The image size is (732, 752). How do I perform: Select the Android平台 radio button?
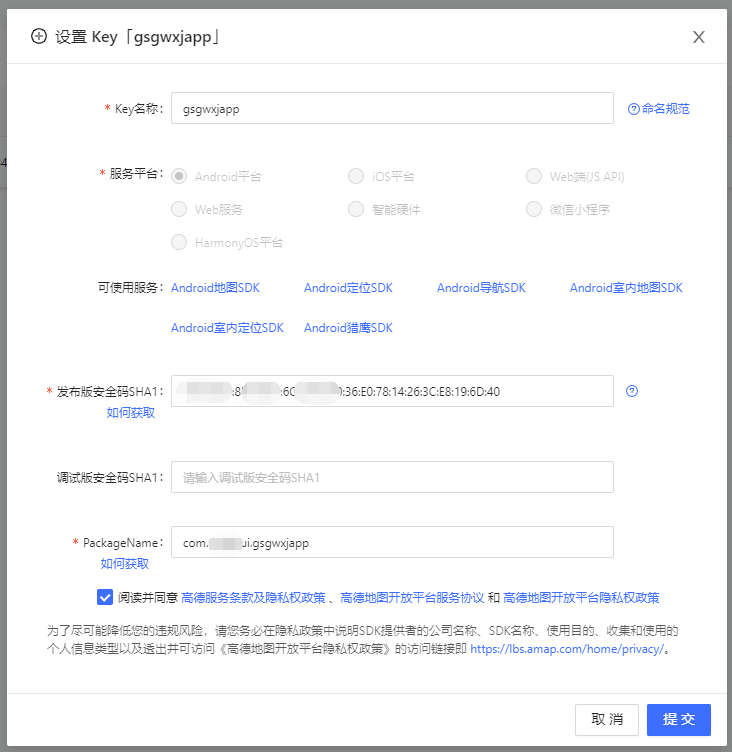pos(179,176)
